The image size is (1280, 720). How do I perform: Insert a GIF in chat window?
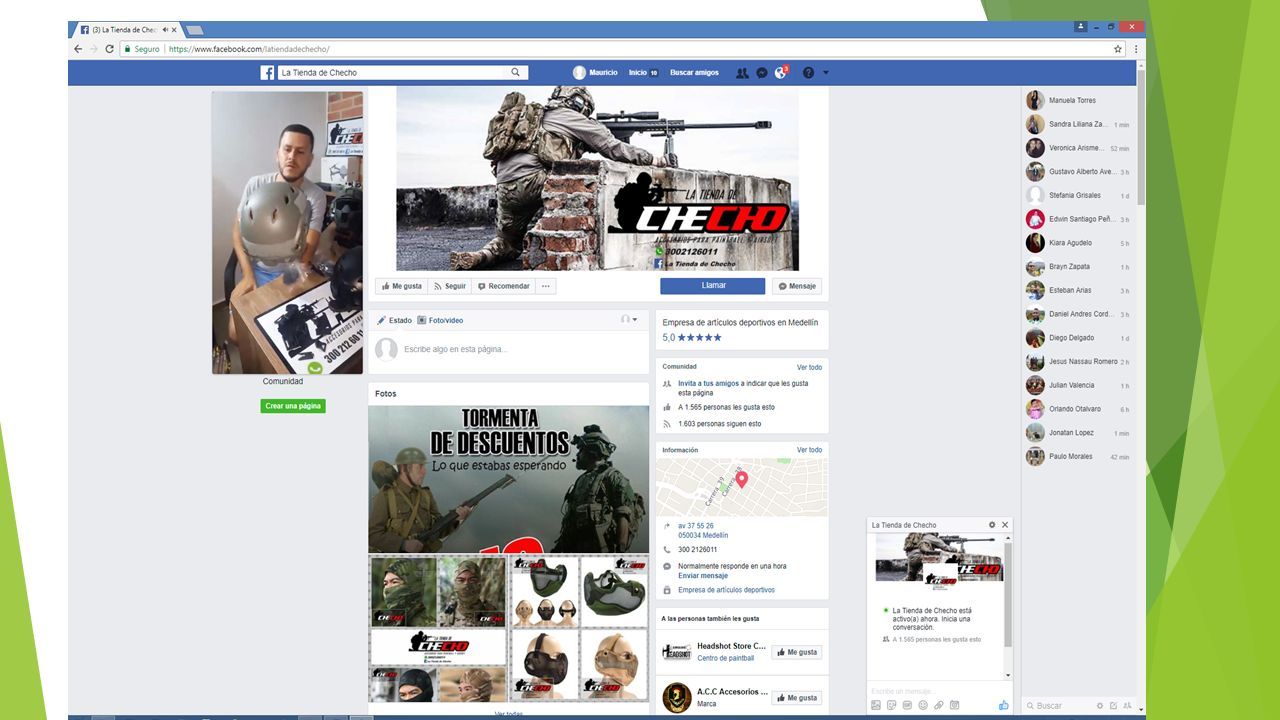pyautogui.click(x=907, y=705)
